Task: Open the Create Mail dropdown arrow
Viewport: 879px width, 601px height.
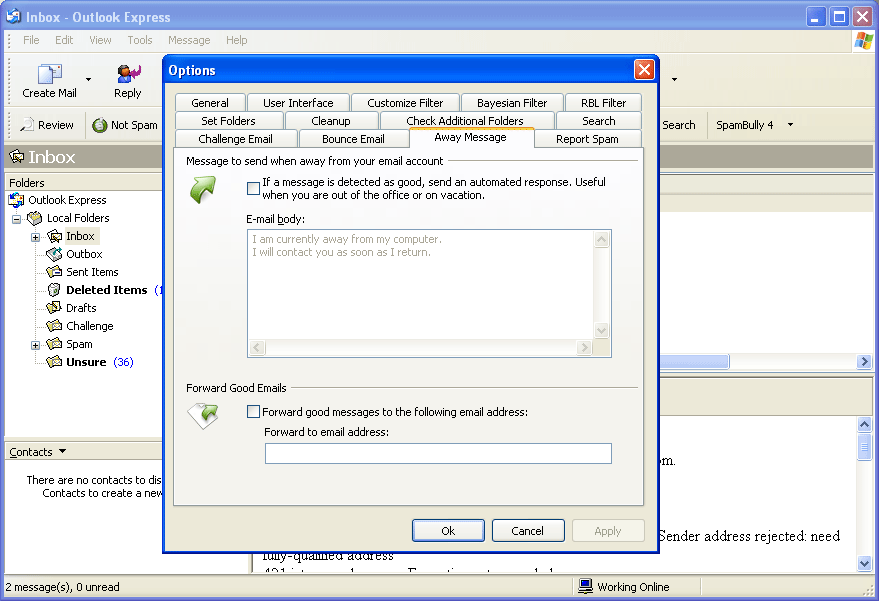Action: point(89,80)
